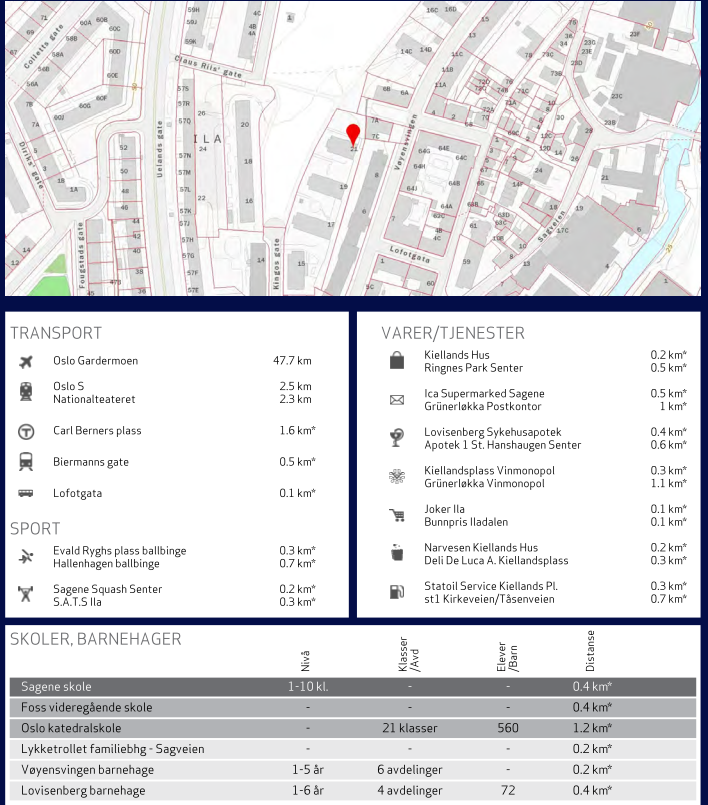Click the S.A.T.S Ila entry
This screenshot has height=805, width=708.
point(77,602)
